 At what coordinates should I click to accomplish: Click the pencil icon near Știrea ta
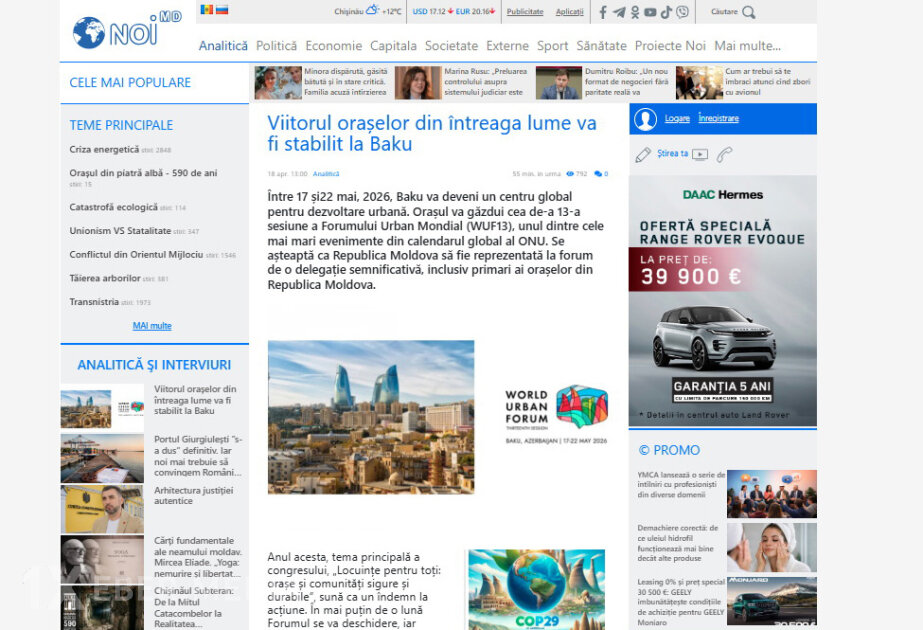[643, 155]
